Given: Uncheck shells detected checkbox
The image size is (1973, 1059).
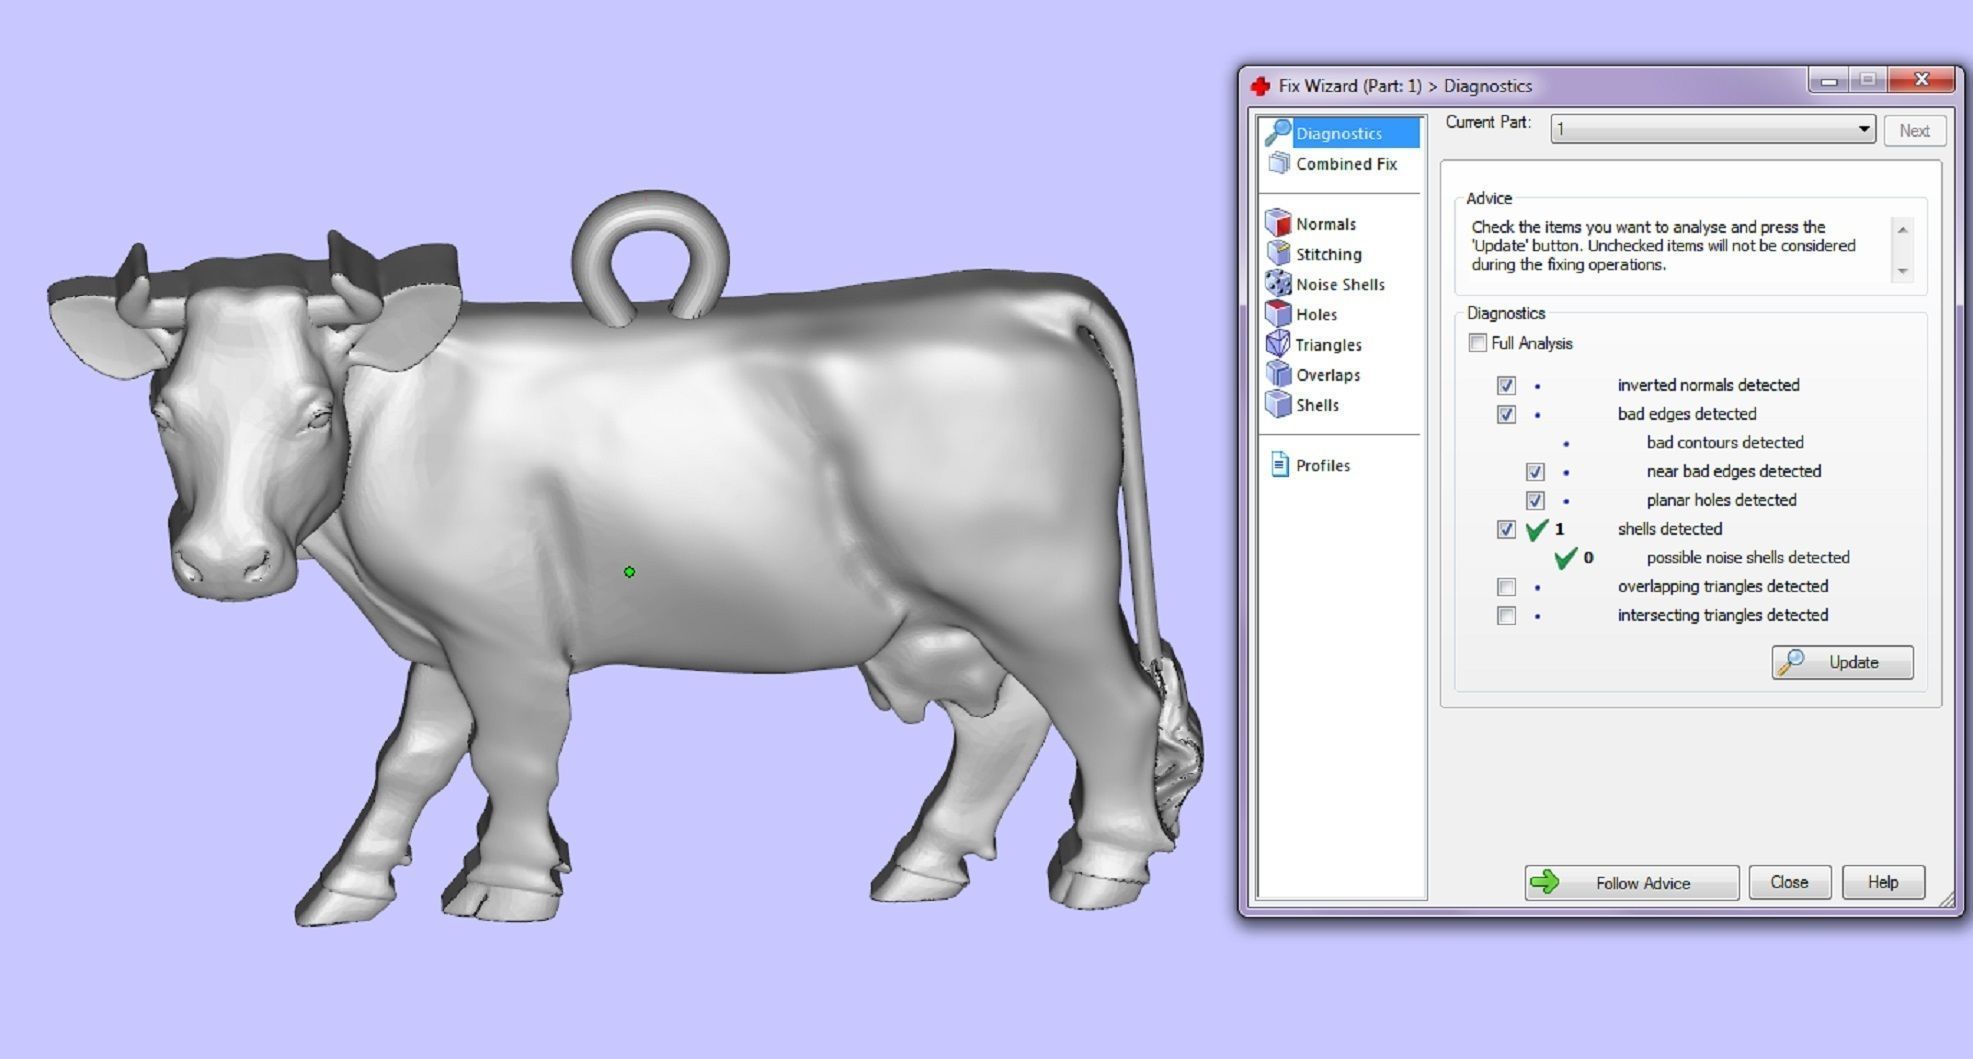Looking at the screenshot, I should point(1506,529).
